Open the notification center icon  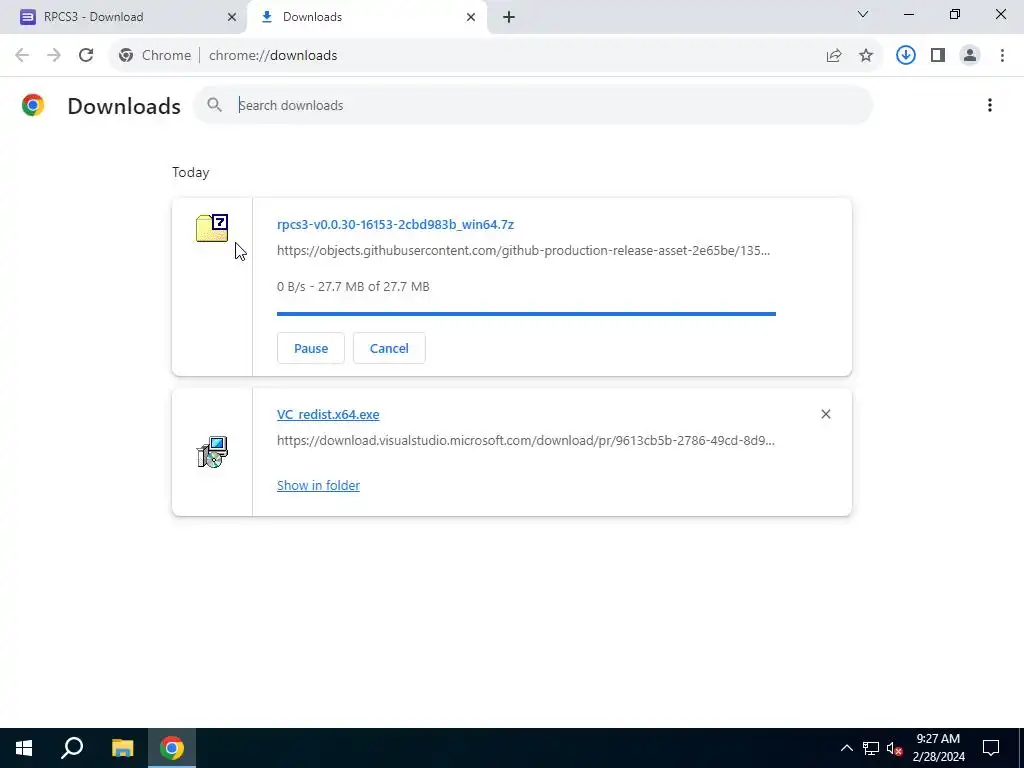tap(991, 748)
